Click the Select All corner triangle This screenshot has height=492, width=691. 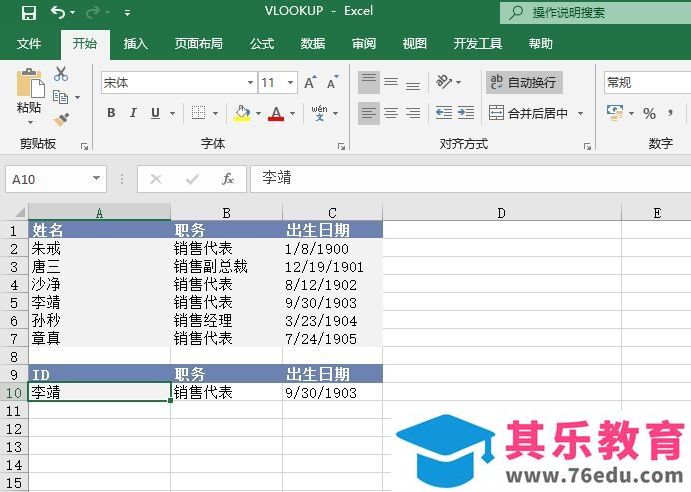click(20, 212)
